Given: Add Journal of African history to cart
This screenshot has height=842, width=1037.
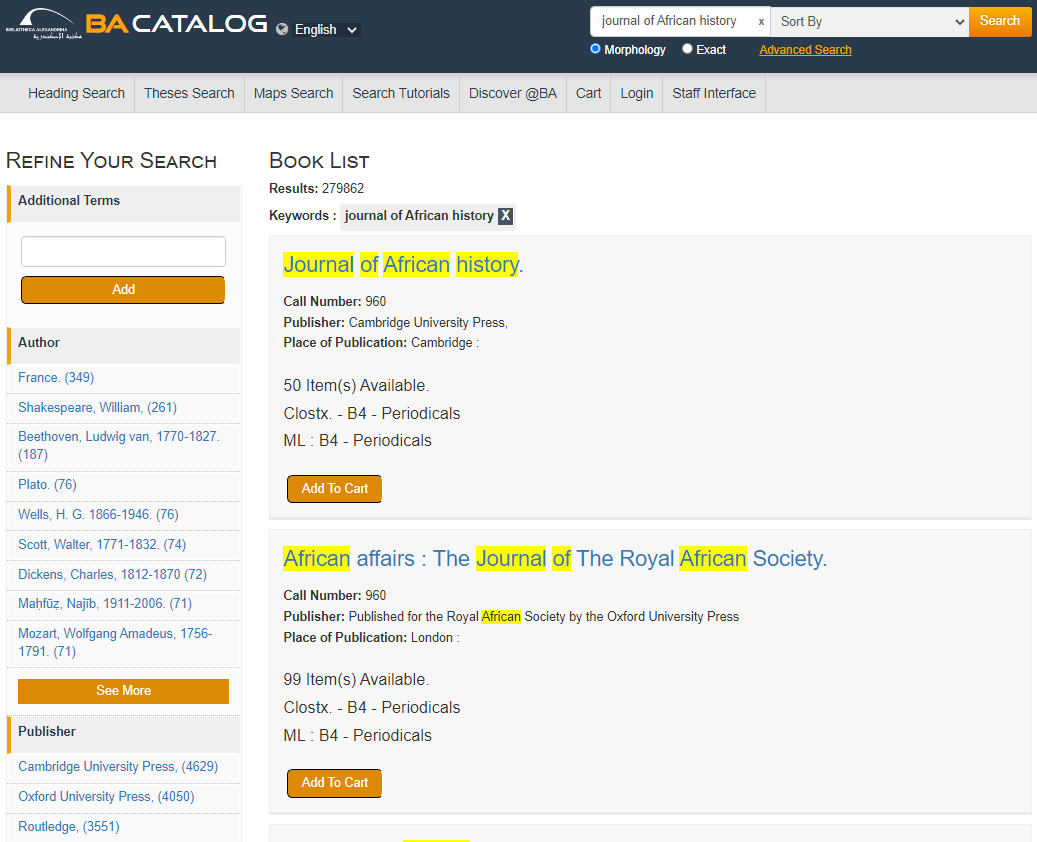Looking at the screenshot, I should (334, 489).
